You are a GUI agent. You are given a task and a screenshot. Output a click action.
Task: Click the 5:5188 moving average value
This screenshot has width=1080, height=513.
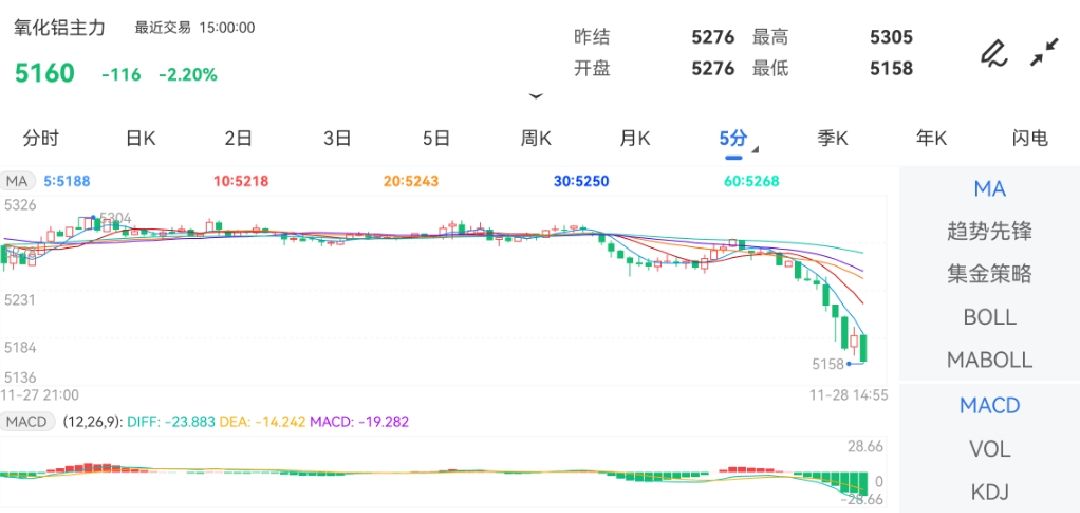coord(67,182)
